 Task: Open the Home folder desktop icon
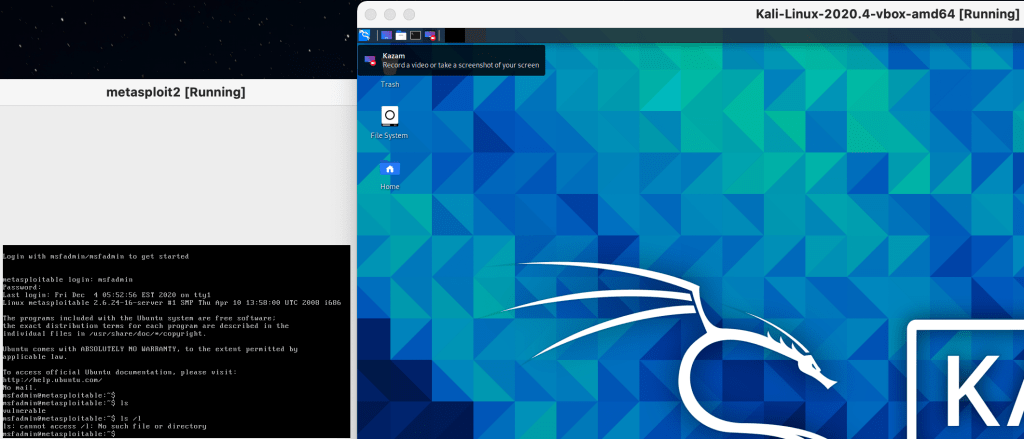390,169
